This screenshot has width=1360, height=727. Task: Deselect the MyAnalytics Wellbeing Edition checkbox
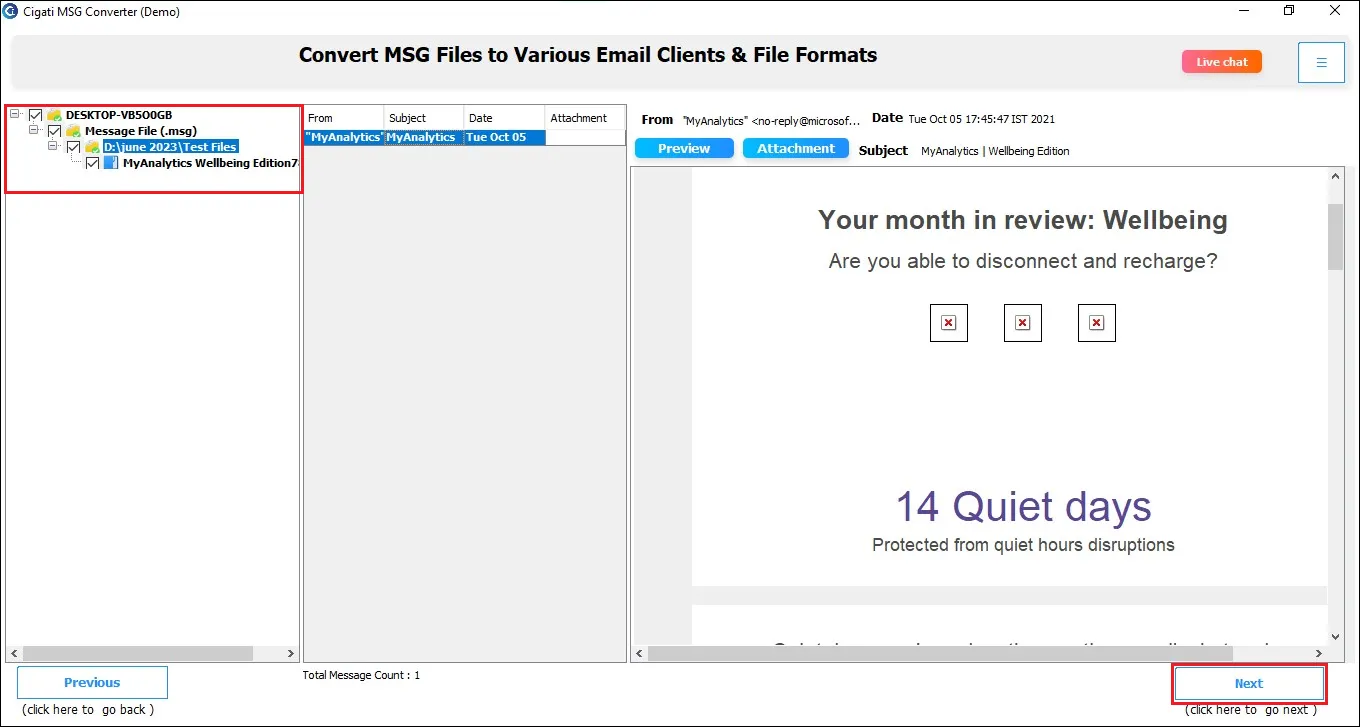(93, 163)
